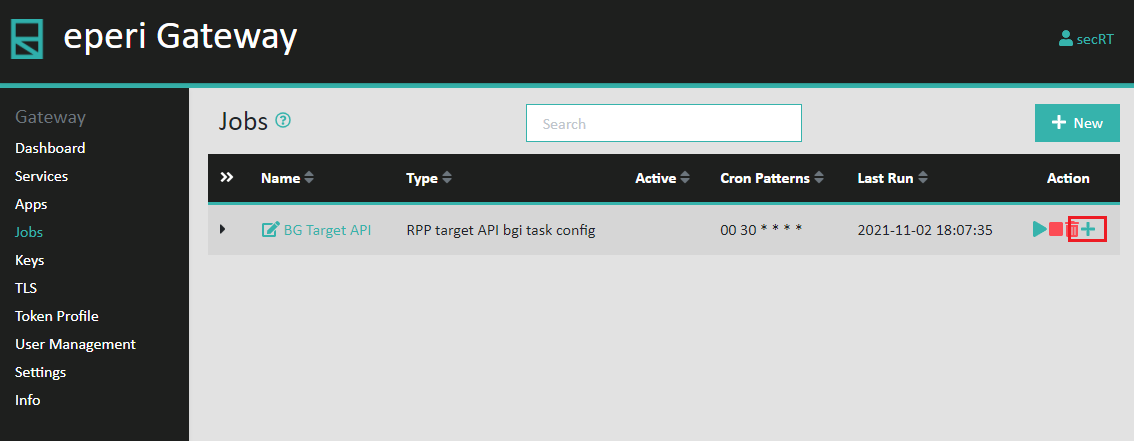Click the eperi Gateway logo
1134x441 pixels.
pos(27,39)
